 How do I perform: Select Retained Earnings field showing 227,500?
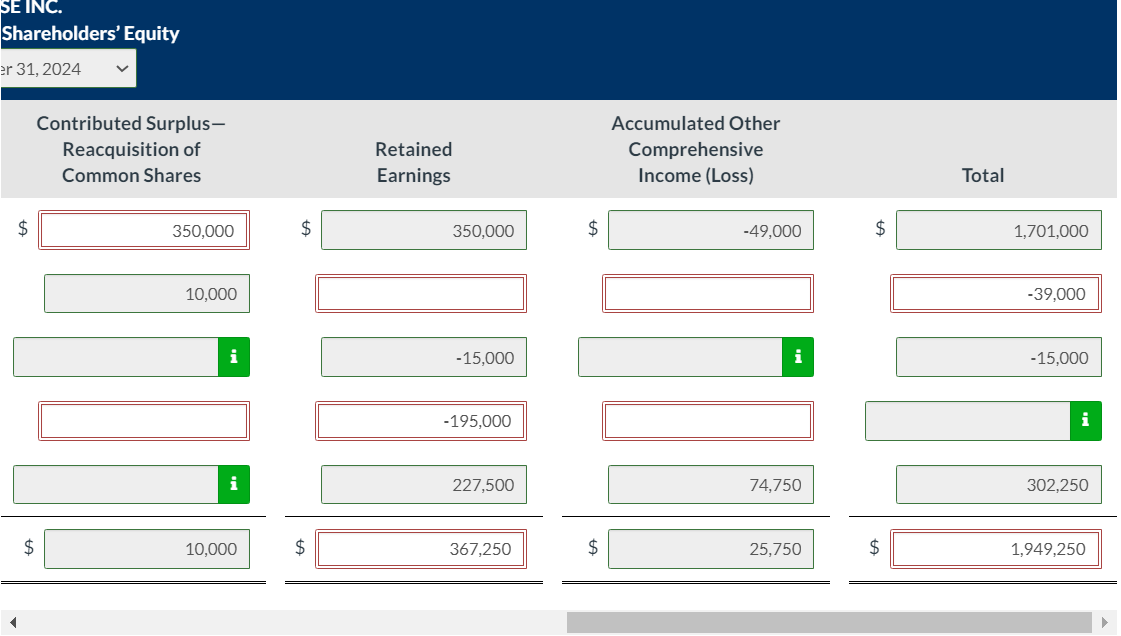click(424, 485)
